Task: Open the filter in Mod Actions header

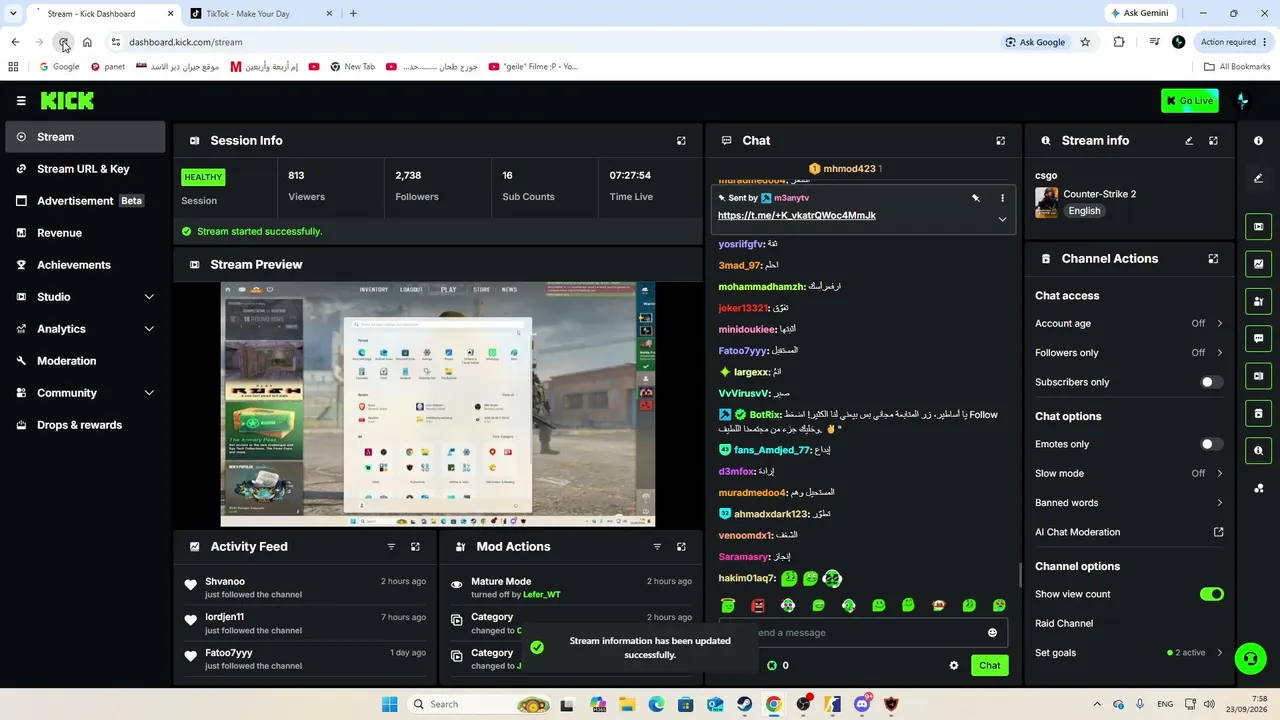Action: point(657,547)
